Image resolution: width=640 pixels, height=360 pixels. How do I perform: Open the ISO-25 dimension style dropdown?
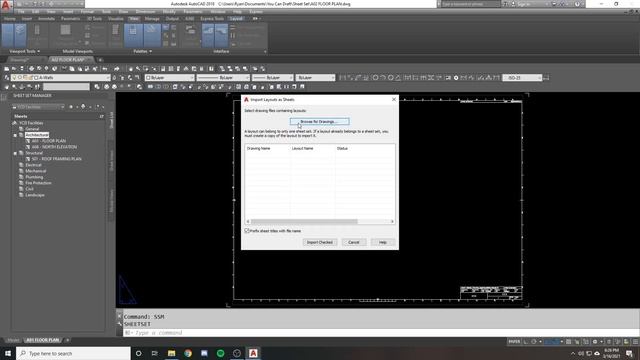click(522, 78)
